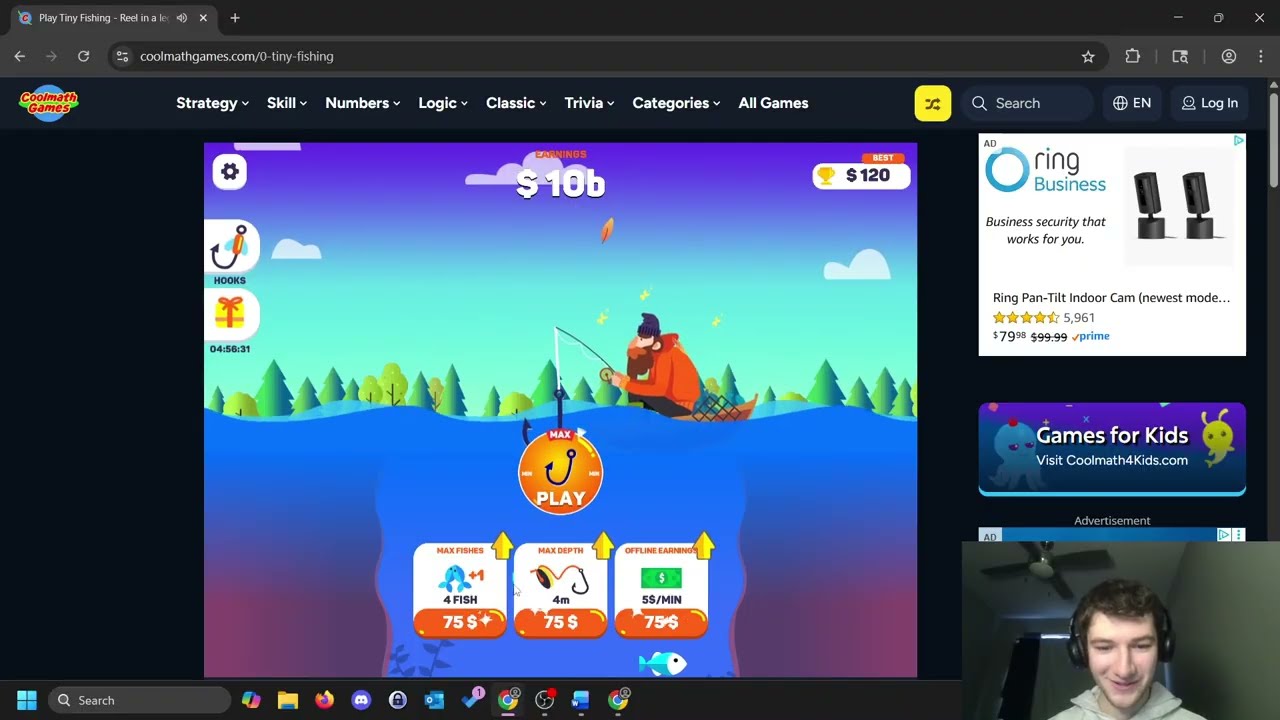Open the All Games page
Image resolution: width=1280 pixels, height=720 pixels.
point(773,103)
